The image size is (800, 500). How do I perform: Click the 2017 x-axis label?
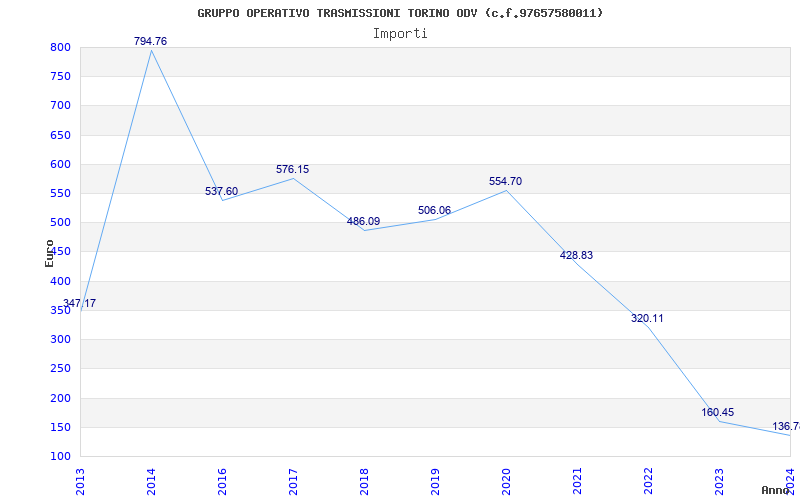[293, 481]
